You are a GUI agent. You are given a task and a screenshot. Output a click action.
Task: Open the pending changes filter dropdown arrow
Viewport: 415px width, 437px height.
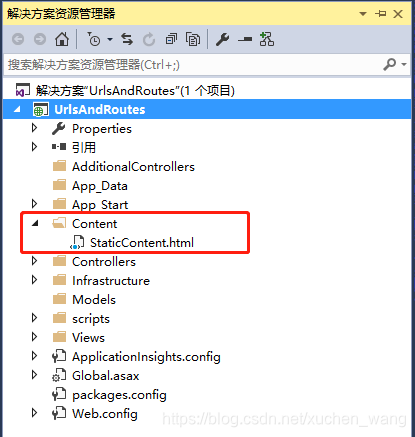point(110,39)
